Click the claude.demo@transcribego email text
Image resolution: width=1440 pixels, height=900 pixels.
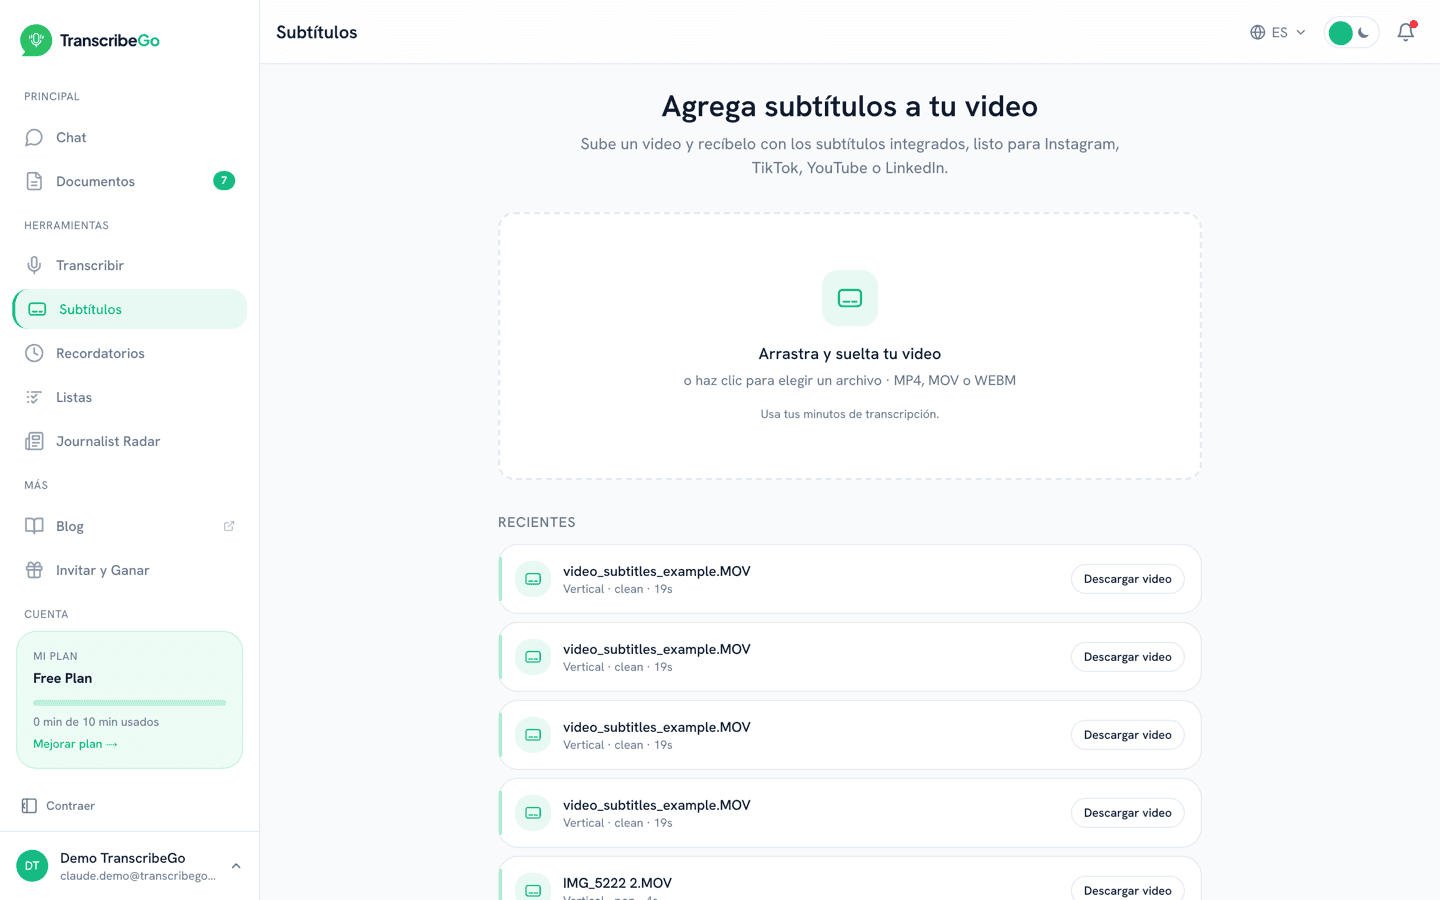click(138, 876)
